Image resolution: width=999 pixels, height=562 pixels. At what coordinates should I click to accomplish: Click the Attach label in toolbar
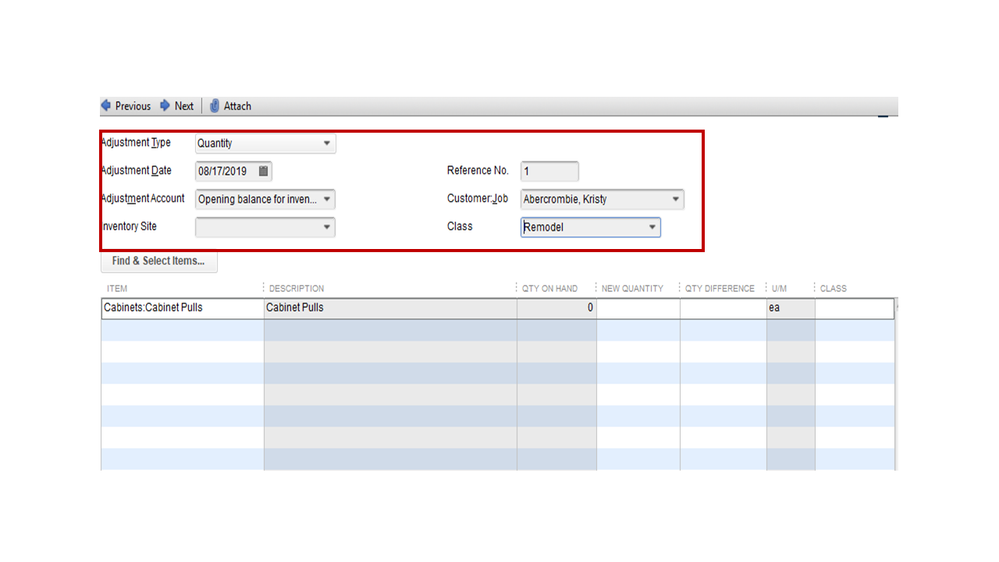pos(237,106)
